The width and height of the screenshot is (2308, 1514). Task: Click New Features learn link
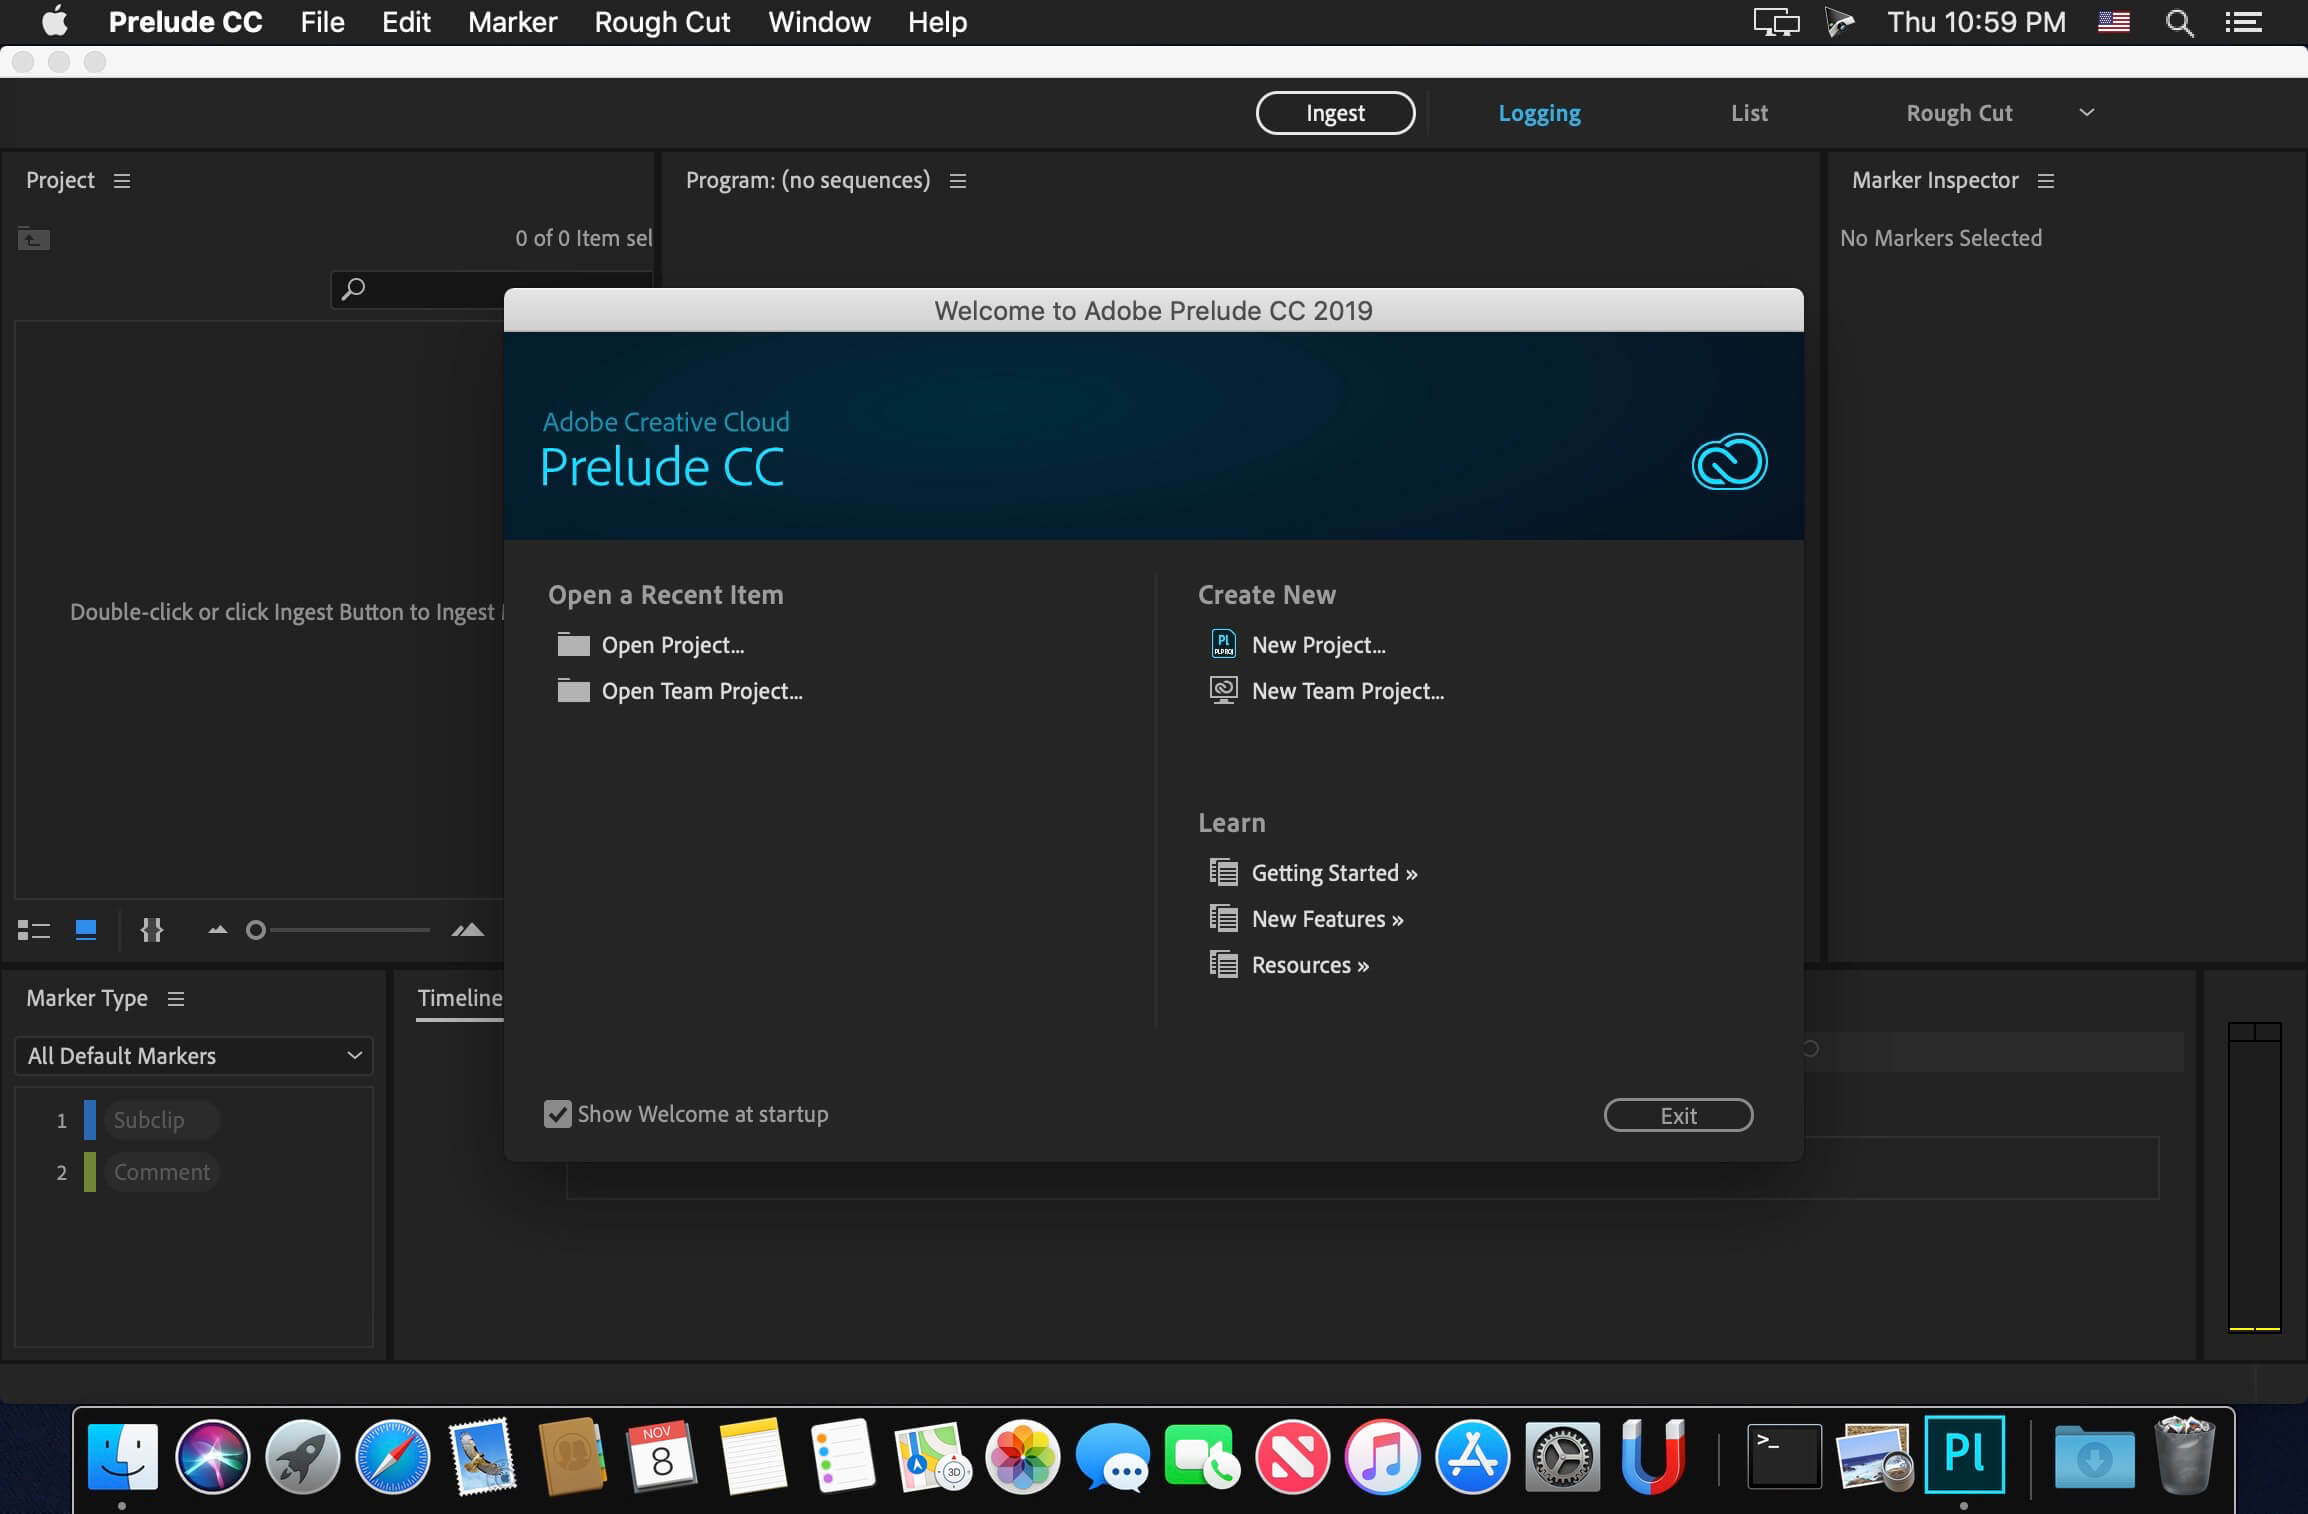click(1326, 918)
